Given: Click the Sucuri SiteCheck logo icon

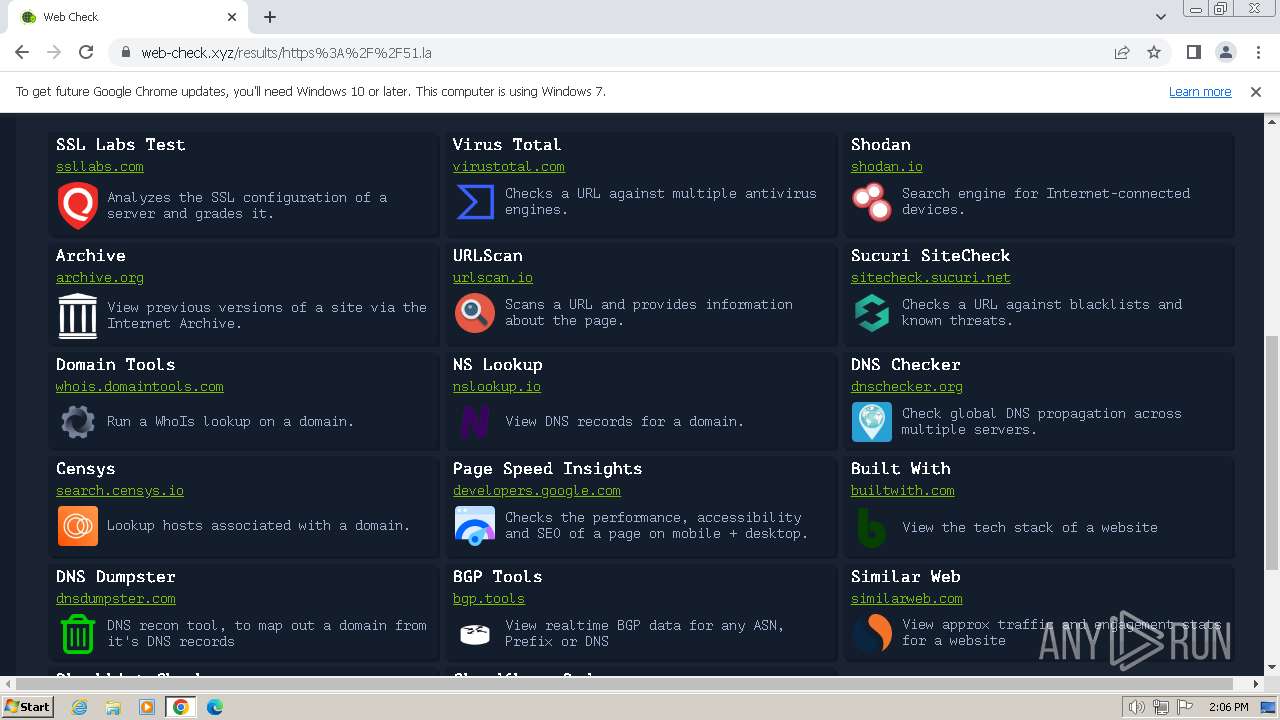Looking at the screenshot, I should click(x=871, y=312).
